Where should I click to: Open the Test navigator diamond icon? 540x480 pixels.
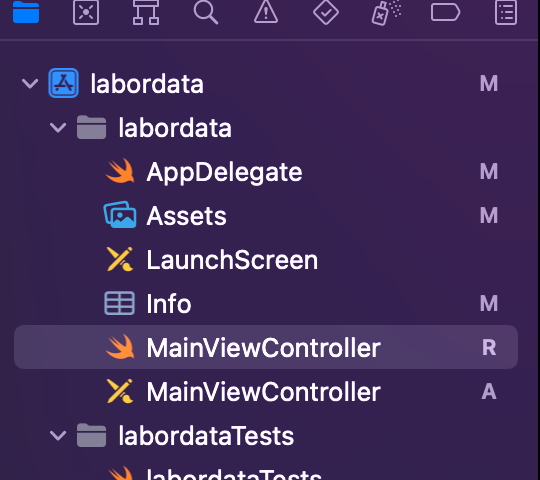point(325,12)
